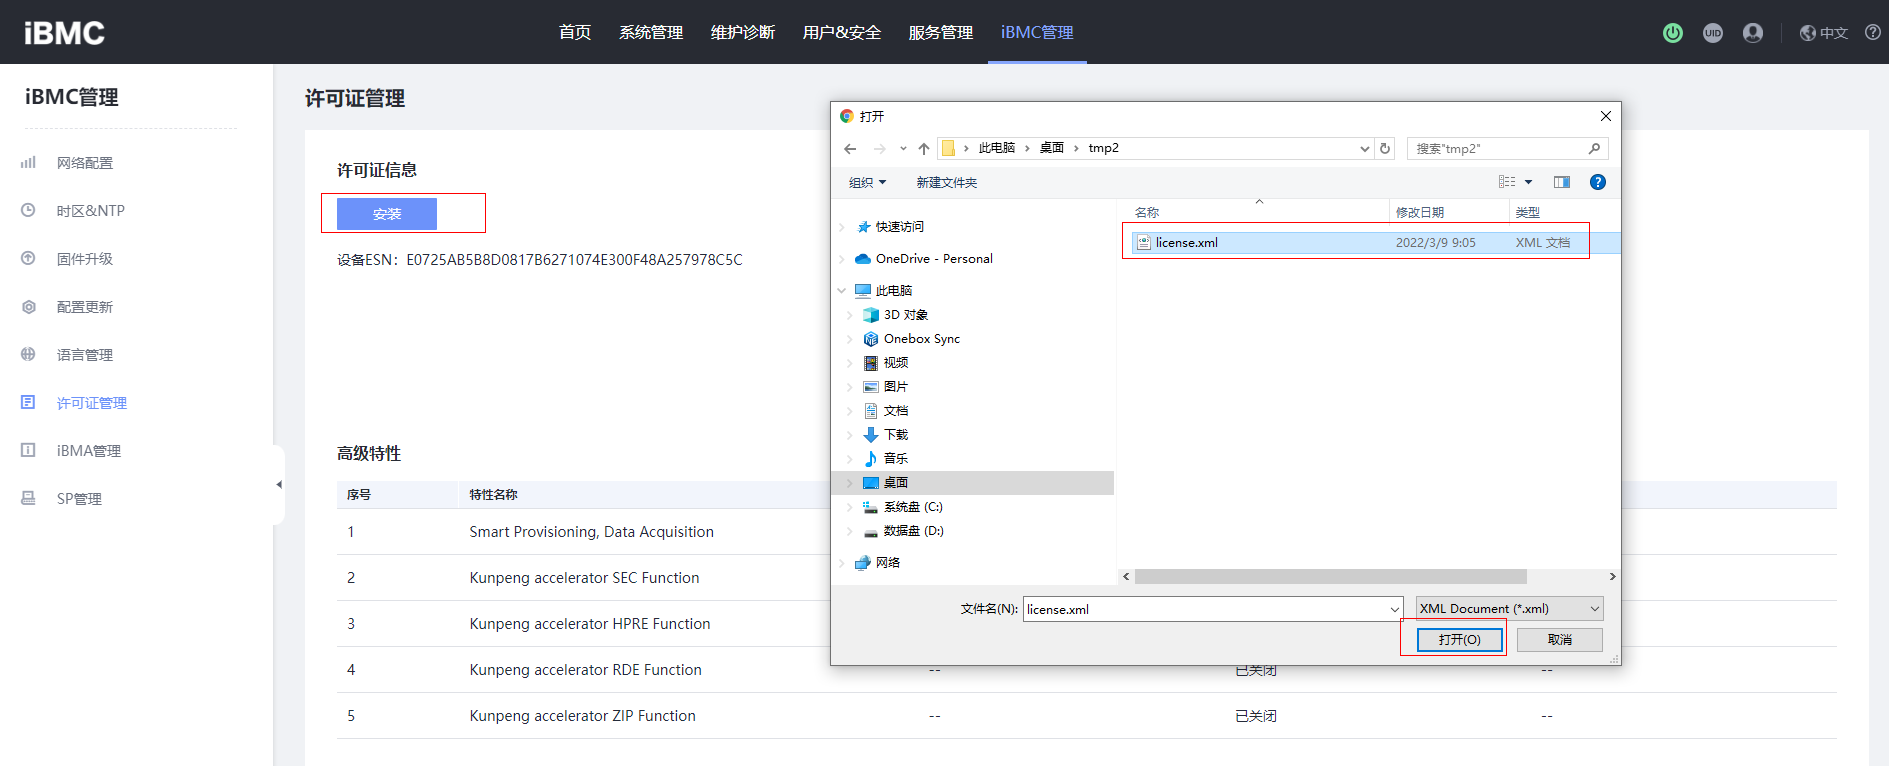Open the view options dropdown arrow
This screenshot has height=766, width=1889.
click(x=1528, y=182)
